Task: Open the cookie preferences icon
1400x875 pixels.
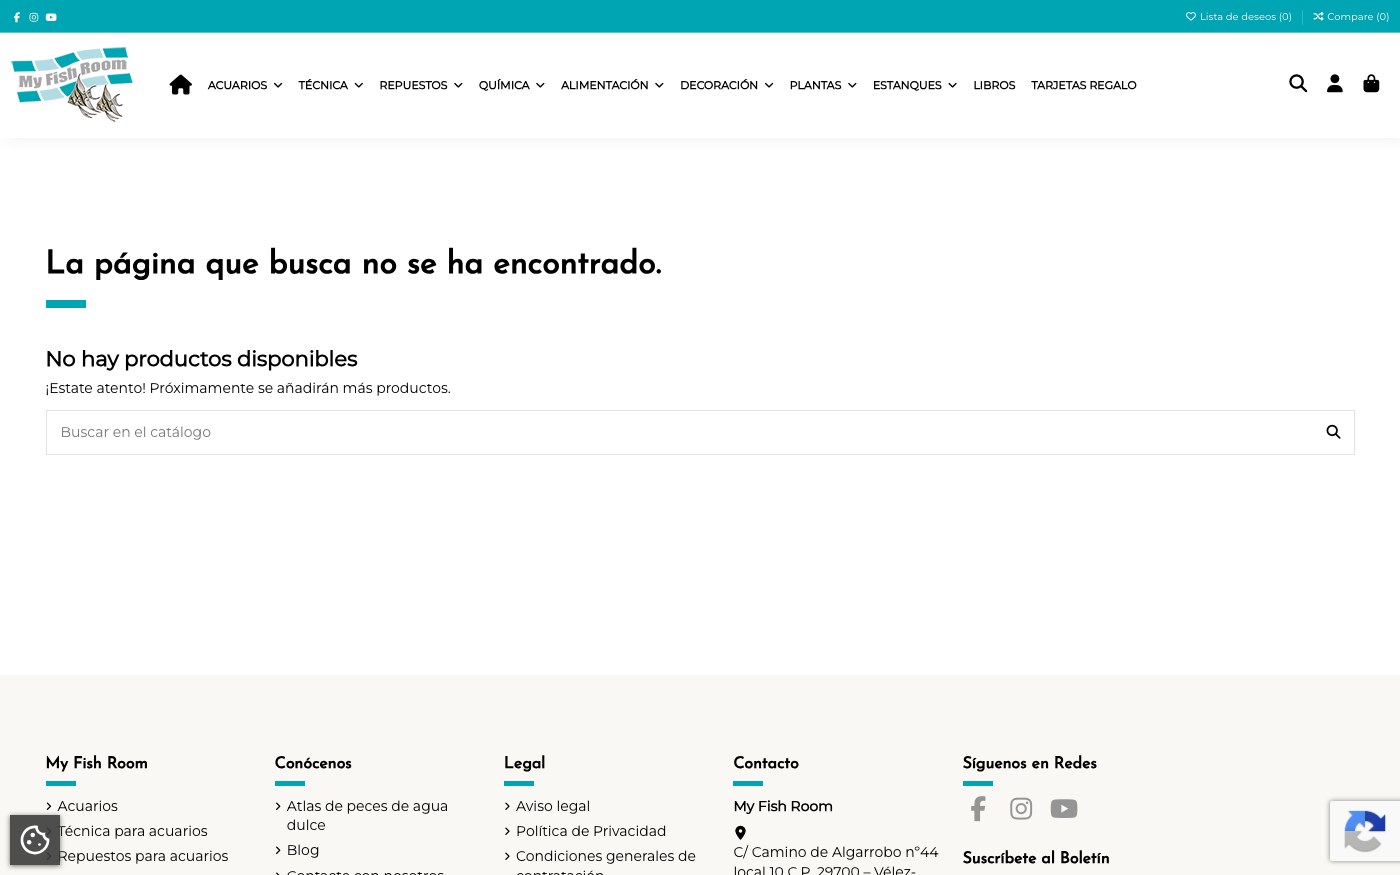Action: 35,840
